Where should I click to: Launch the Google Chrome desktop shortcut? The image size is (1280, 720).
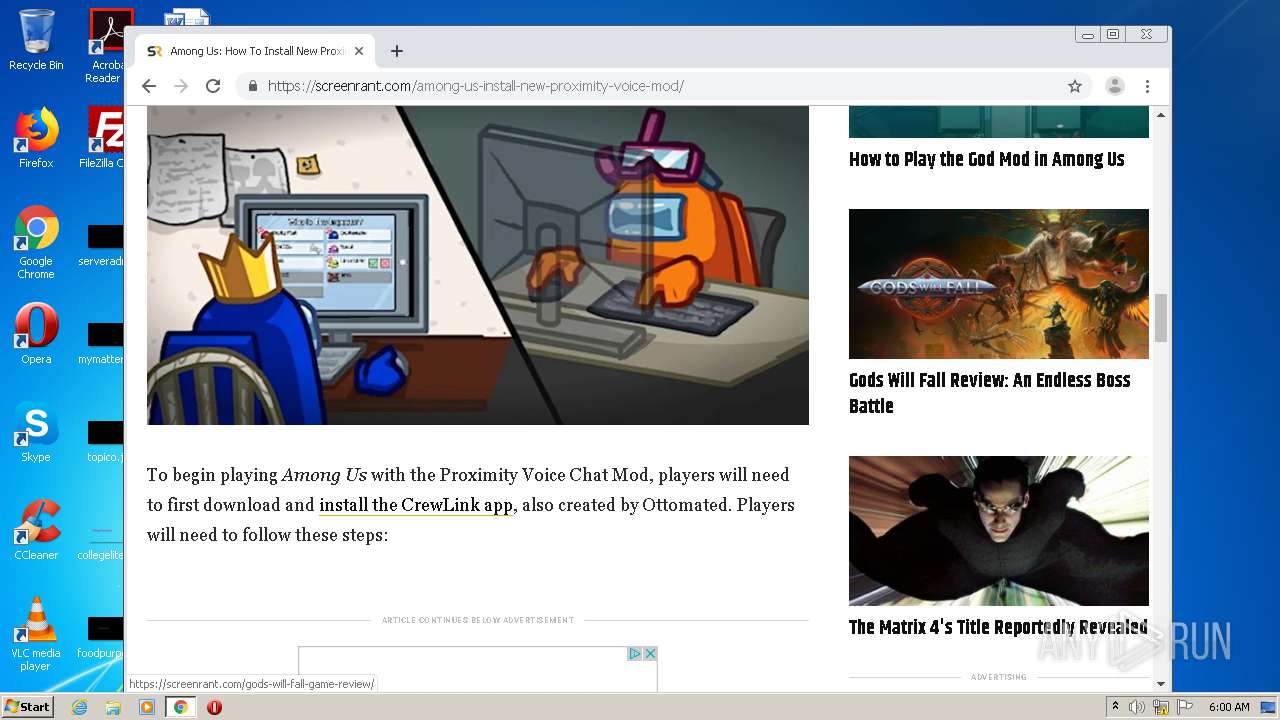point(36,243)
